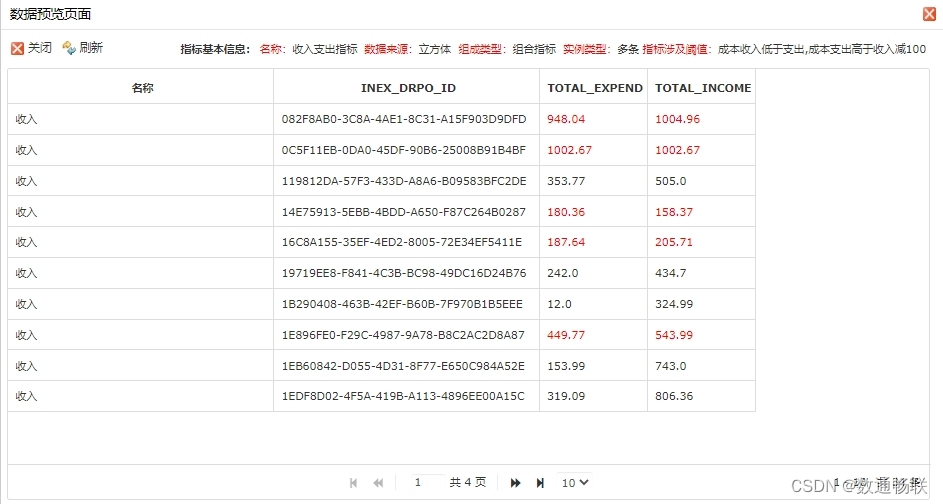Jump to last page of results
The image size is (943, 504).
(540, 482)
